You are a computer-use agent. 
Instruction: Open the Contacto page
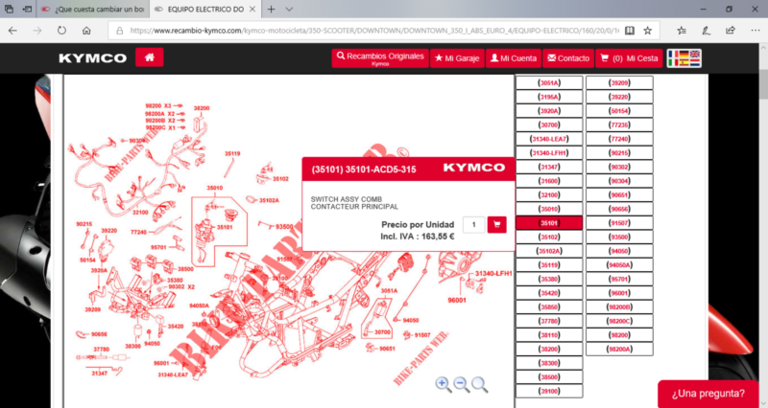click(569, 58)
